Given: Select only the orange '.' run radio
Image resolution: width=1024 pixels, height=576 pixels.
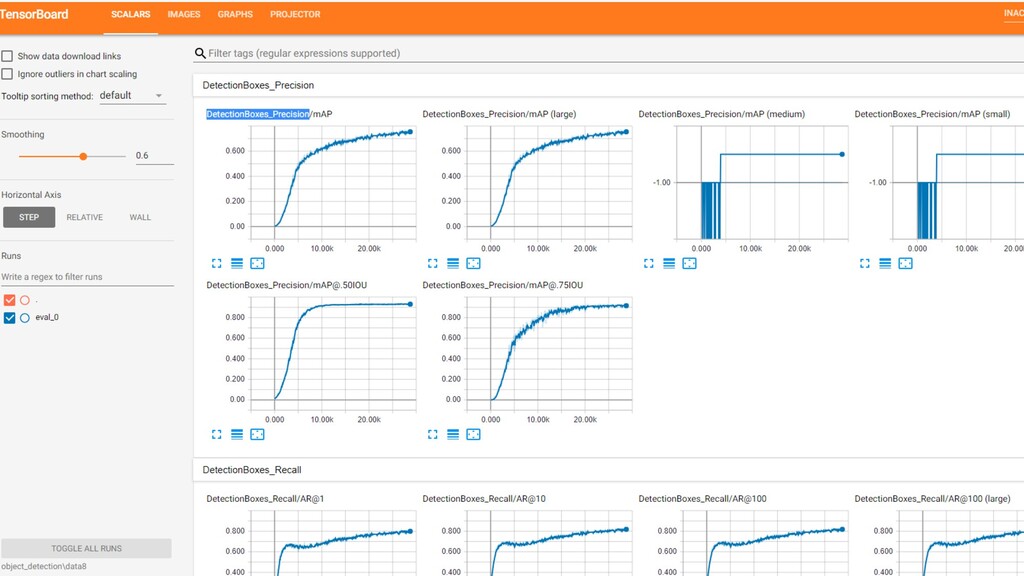Looking at the screenshot, I should coord(25,300).
